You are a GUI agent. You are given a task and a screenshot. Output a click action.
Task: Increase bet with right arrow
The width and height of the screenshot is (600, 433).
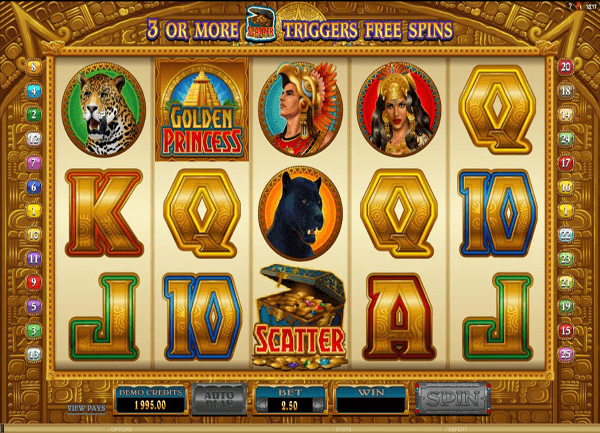318,405
